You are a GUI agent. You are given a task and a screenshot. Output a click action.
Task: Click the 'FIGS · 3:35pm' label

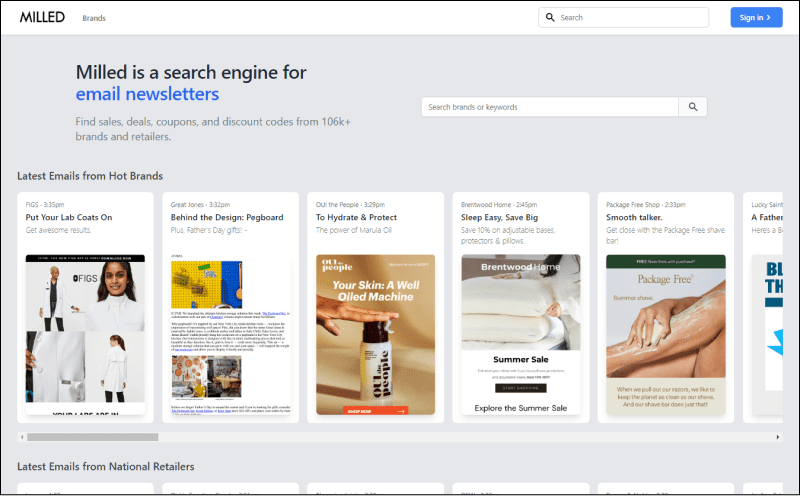tap(45, 205)
